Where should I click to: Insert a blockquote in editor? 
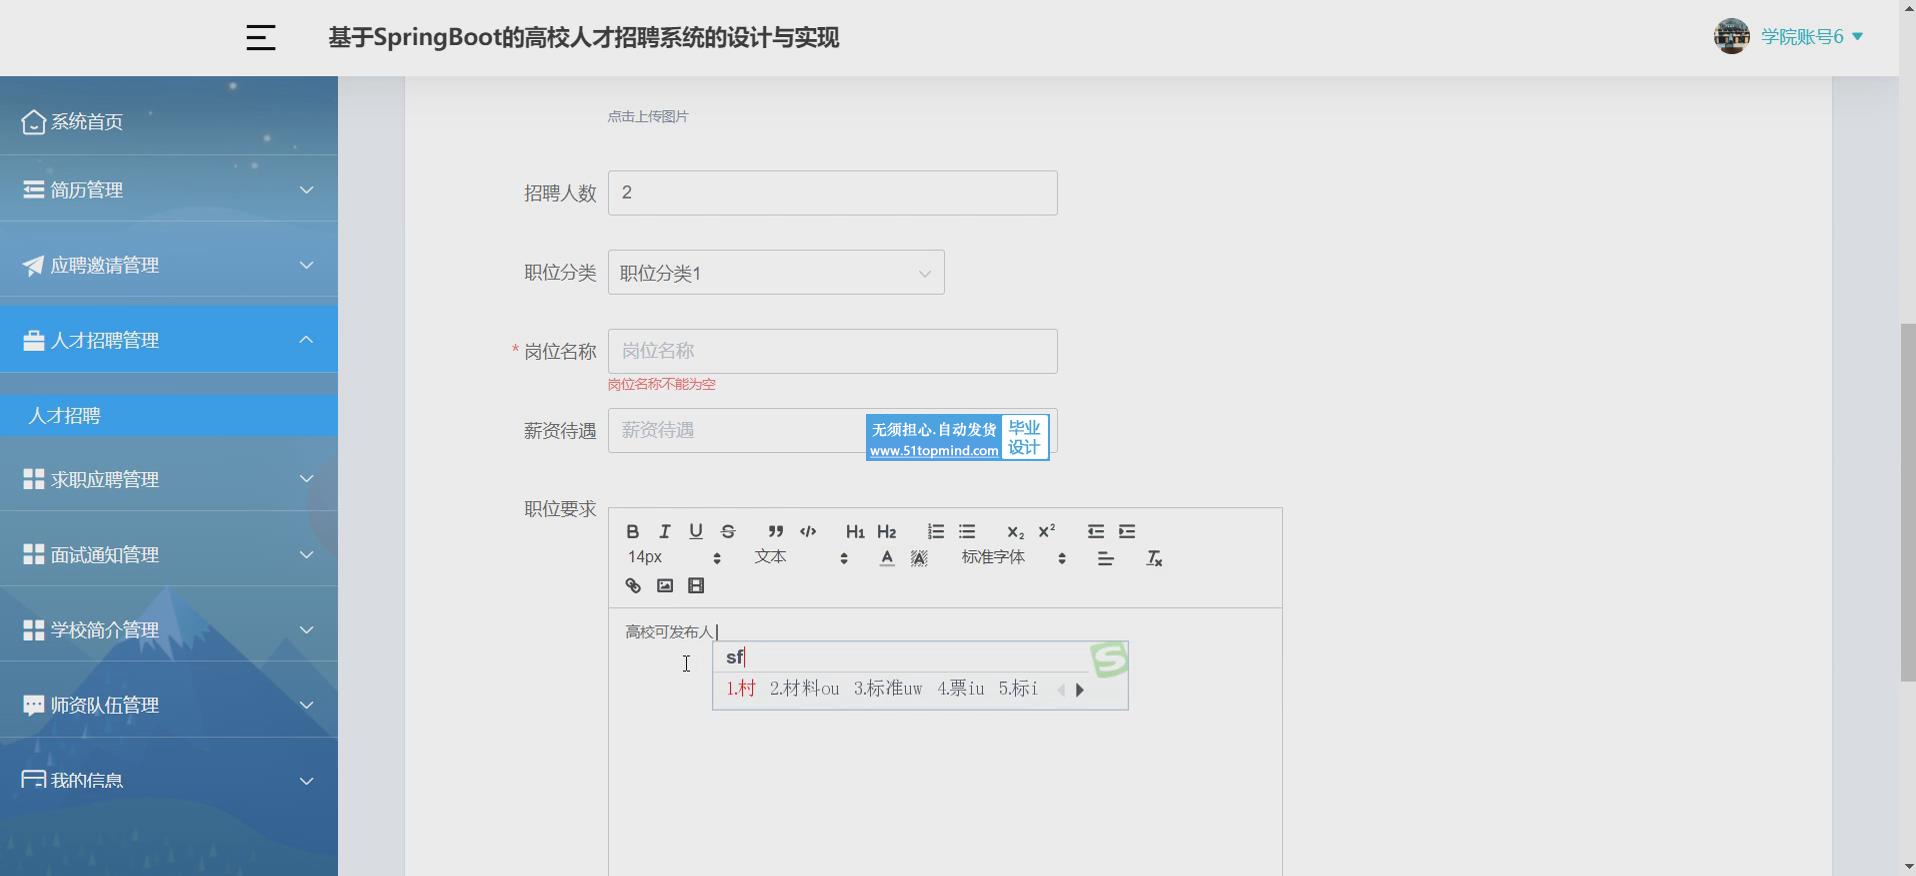click(x=775, y=531)
